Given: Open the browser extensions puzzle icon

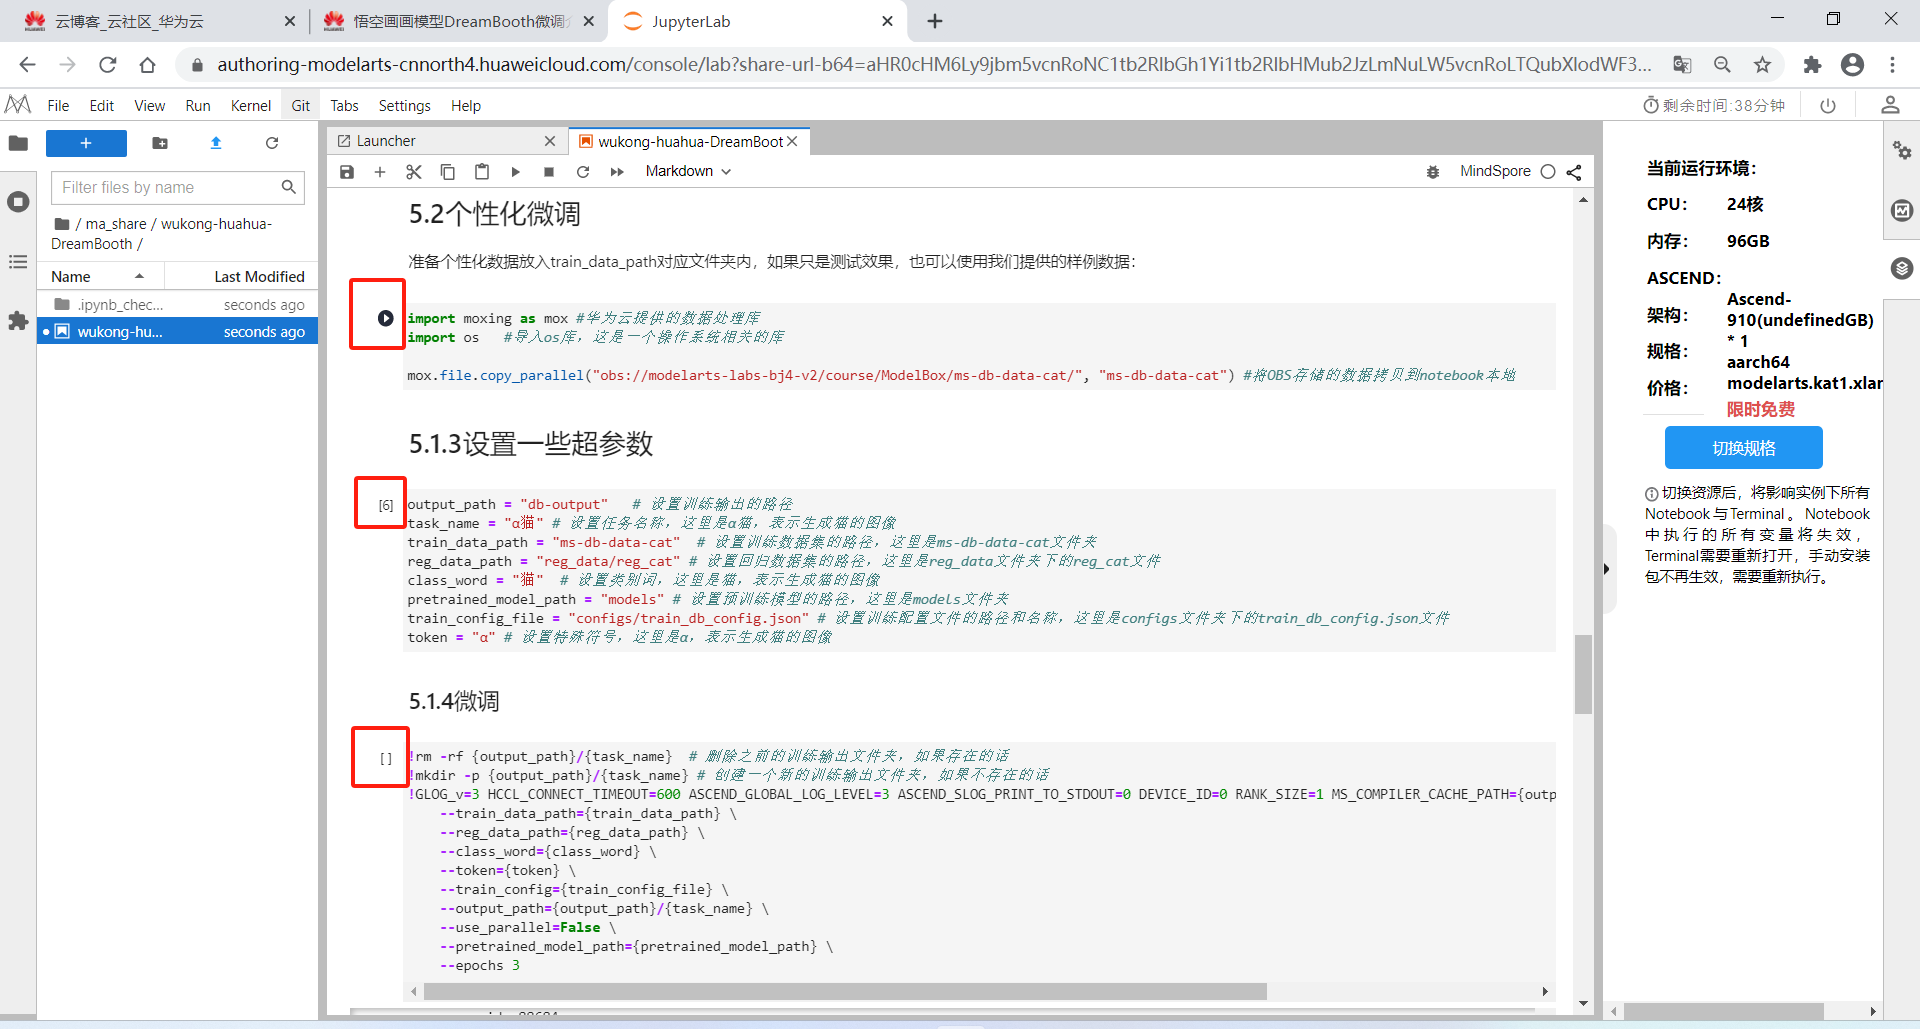Looking at the screenshot, I should tap(1812, 65).
